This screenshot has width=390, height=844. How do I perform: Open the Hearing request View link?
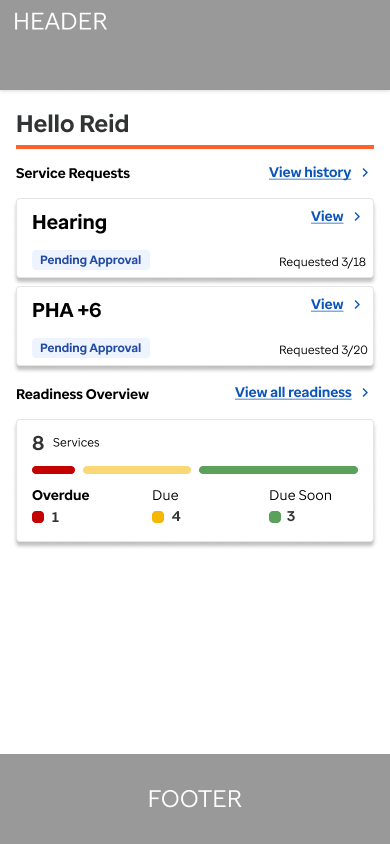click(x=327, y=216)
